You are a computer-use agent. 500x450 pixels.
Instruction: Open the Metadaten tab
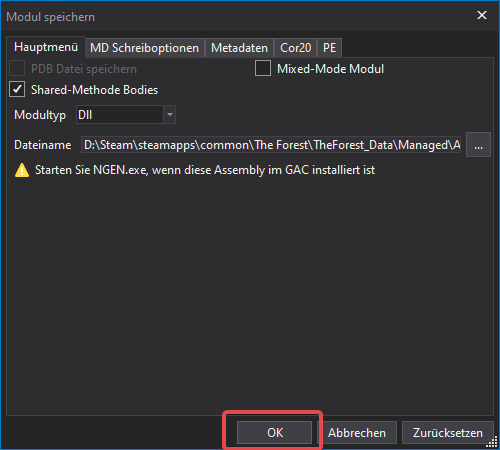pyautogui.click(x=239, y=48)
